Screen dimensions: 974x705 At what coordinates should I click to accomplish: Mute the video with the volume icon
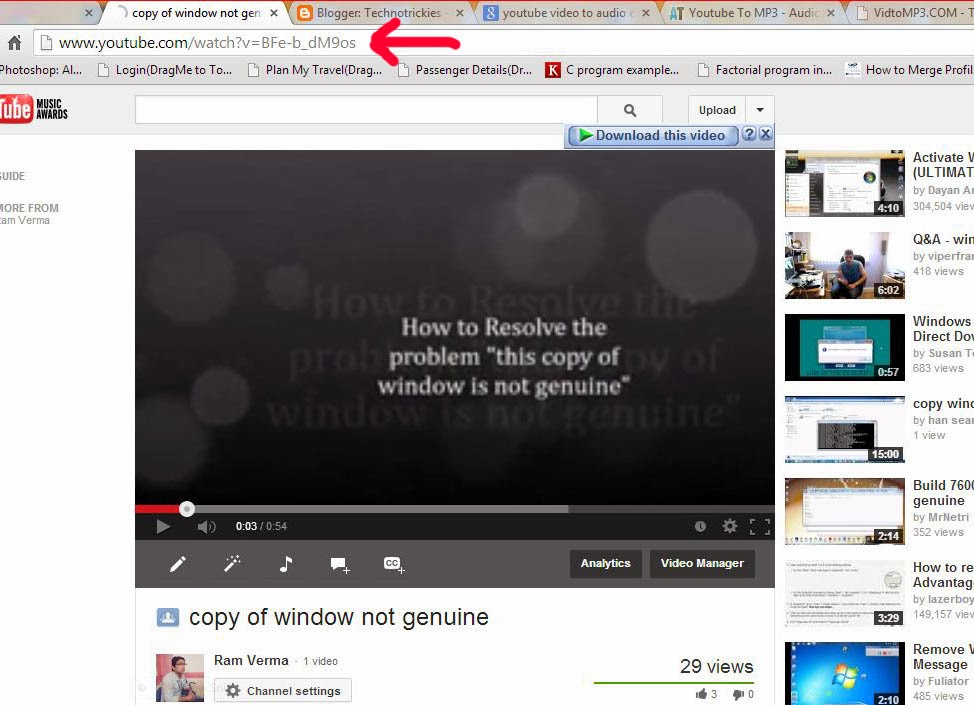(x=207, y=525)
